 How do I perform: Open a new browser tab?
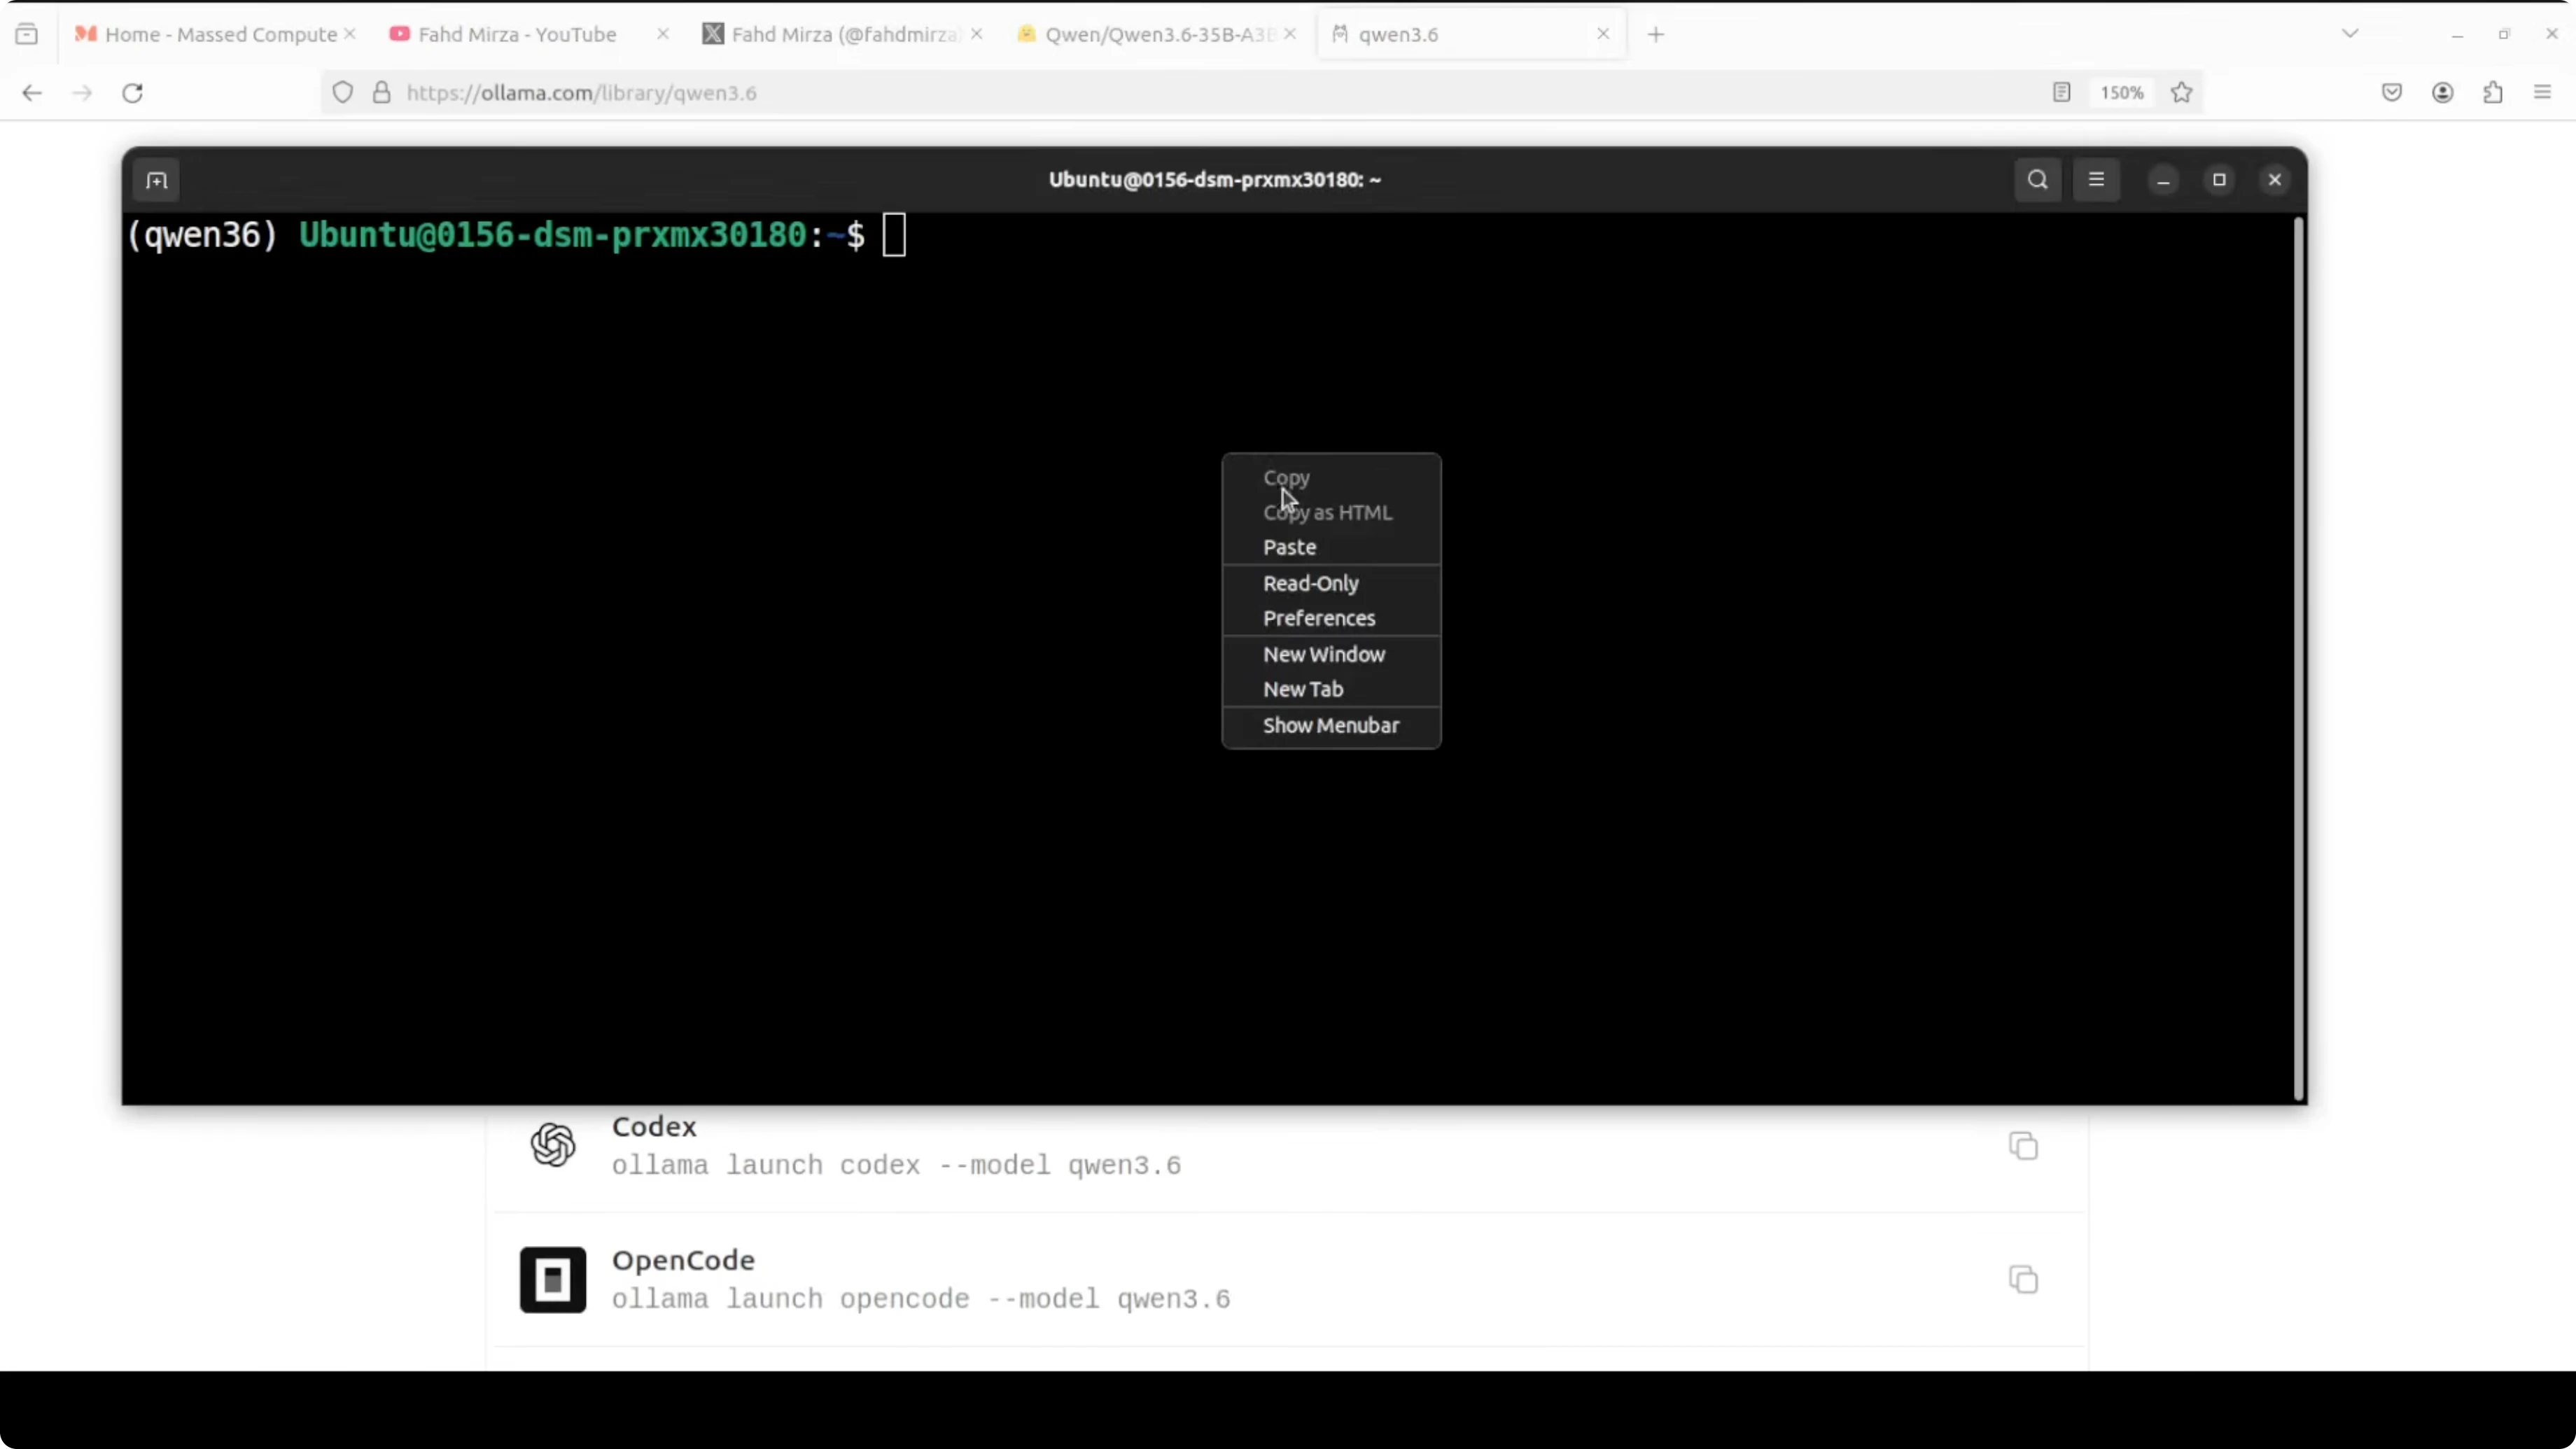1656,34
